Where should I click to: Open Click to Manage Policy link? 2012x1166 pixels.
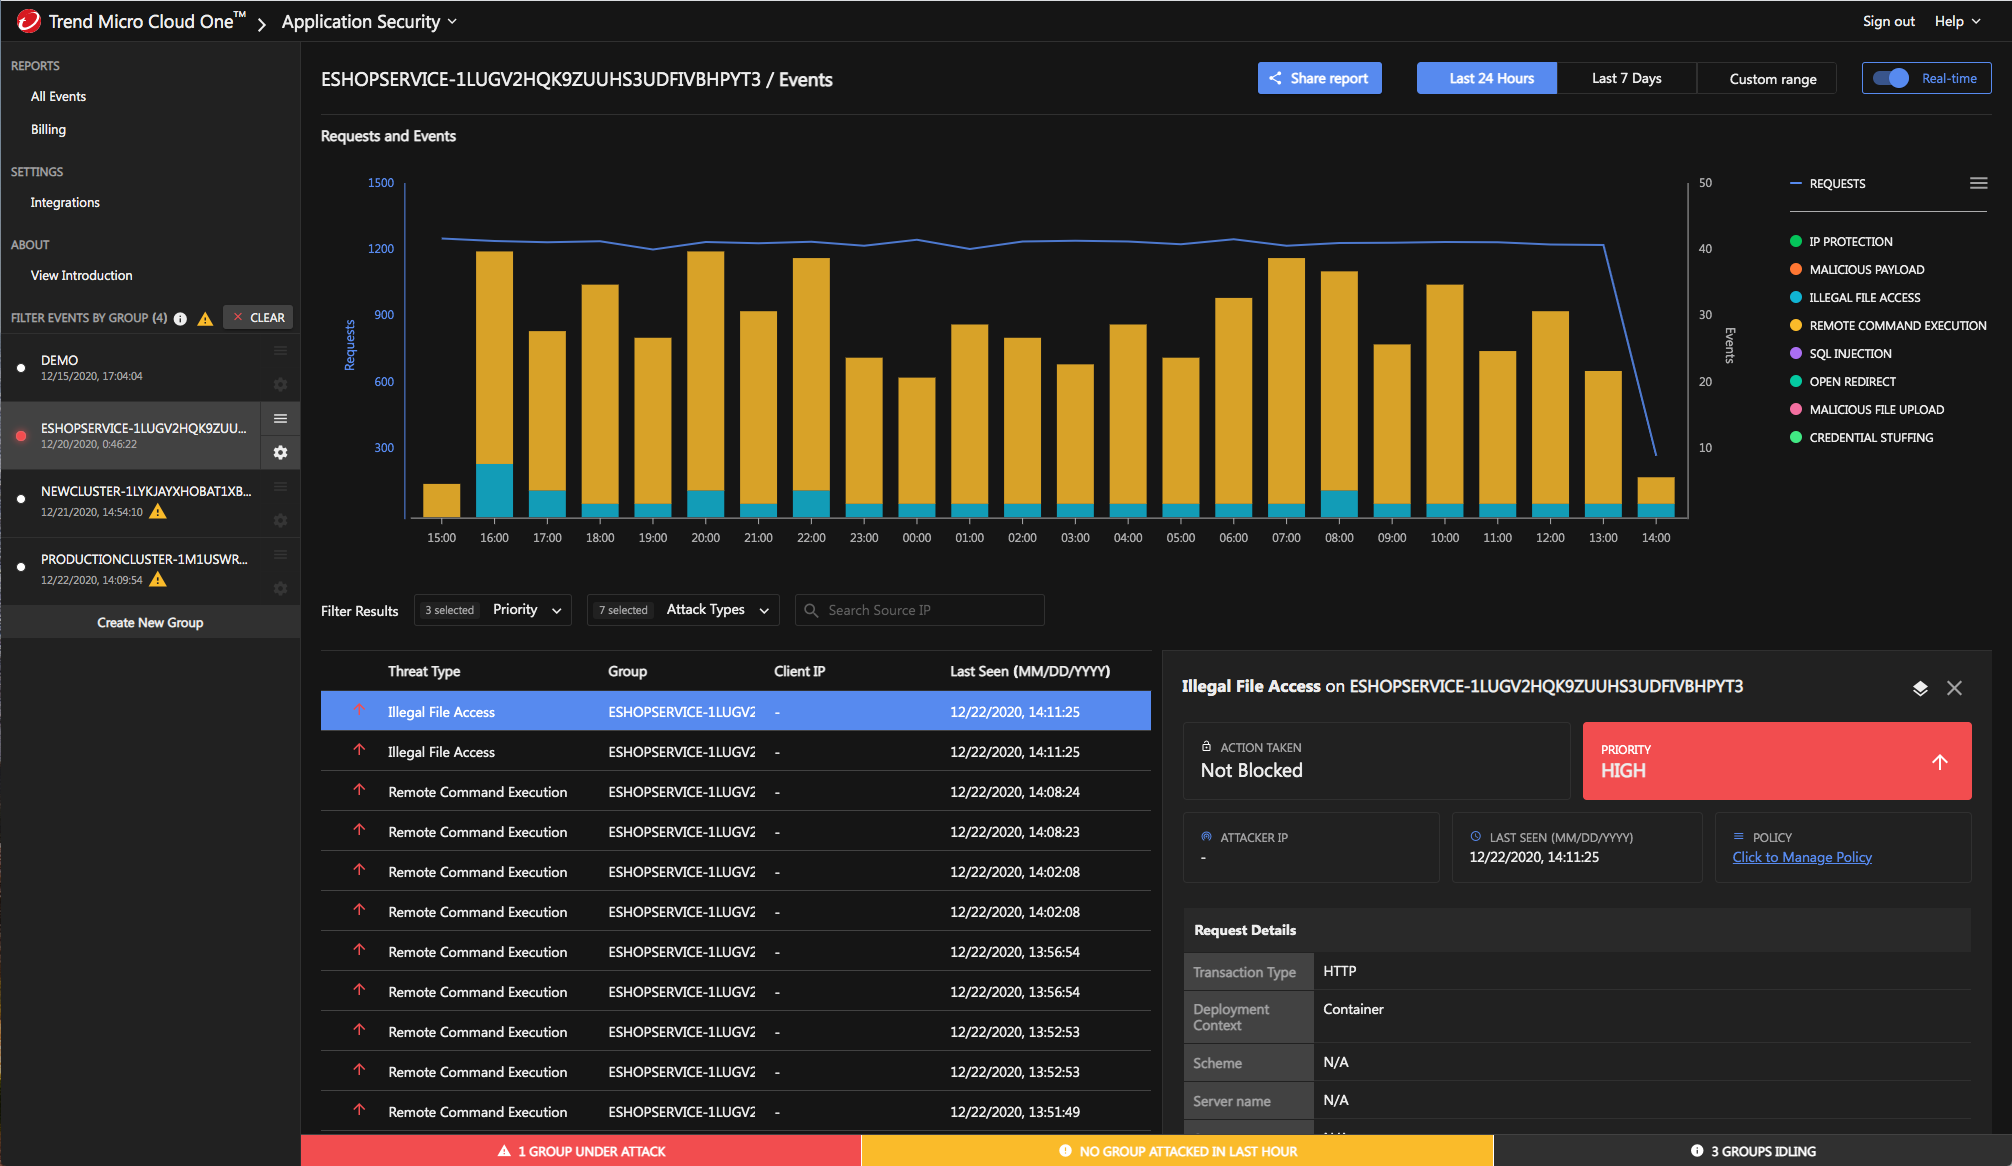1801,857
